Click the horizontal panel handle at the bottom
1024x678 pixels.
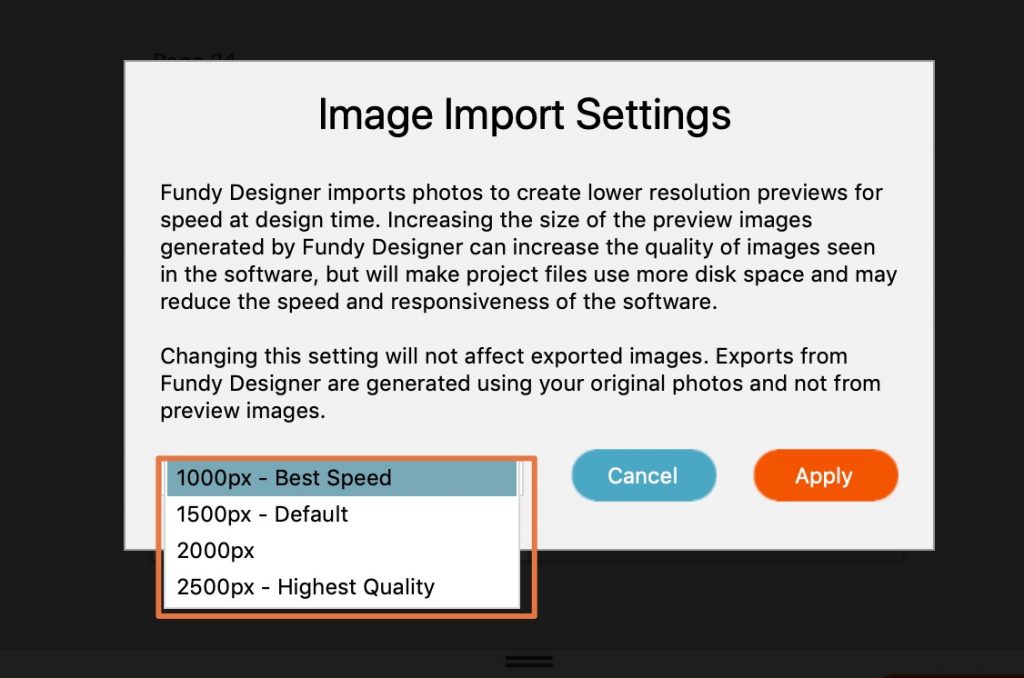click(x=529, y=662)
